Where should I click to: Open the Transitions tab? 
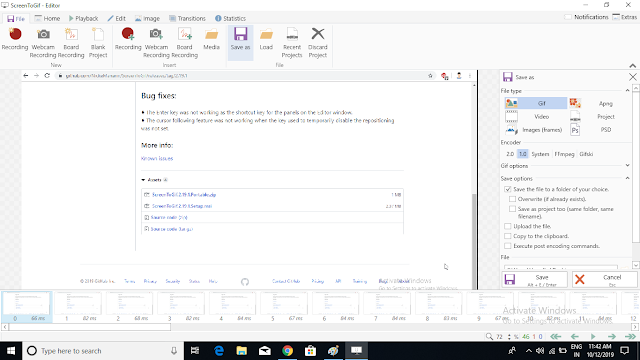187,18
